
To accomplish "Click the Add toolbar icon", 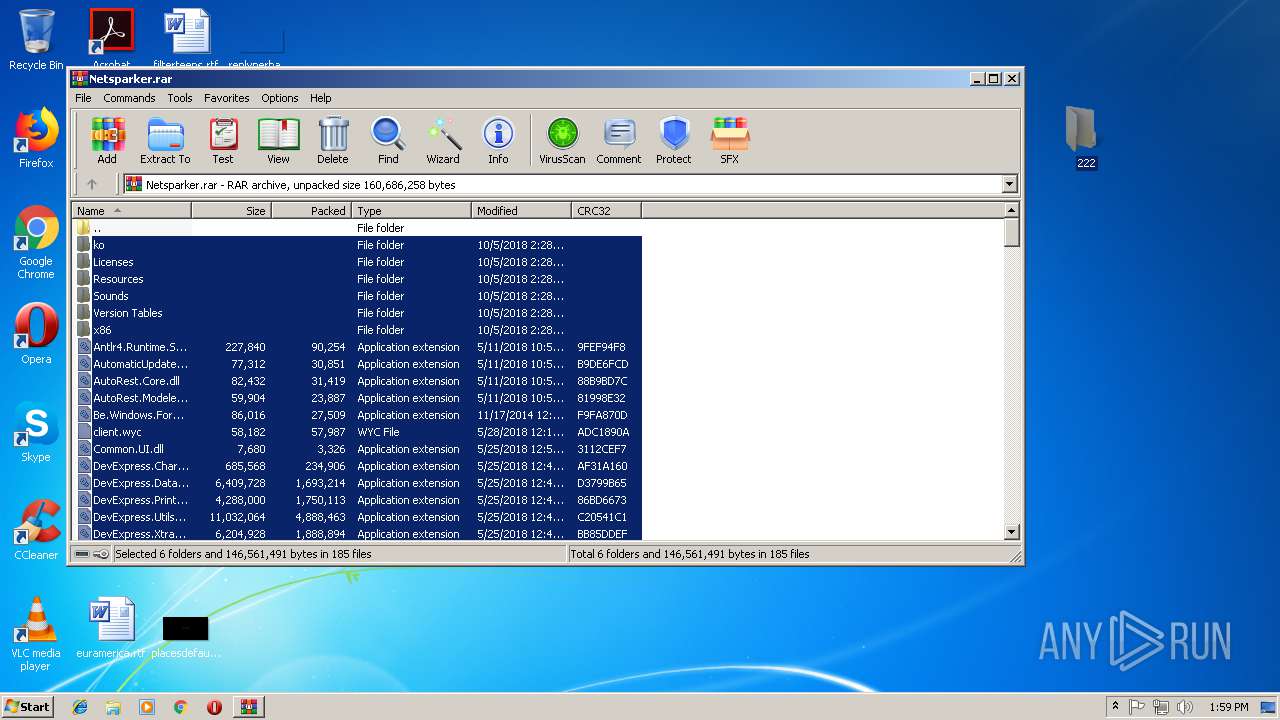I will 107,141.
